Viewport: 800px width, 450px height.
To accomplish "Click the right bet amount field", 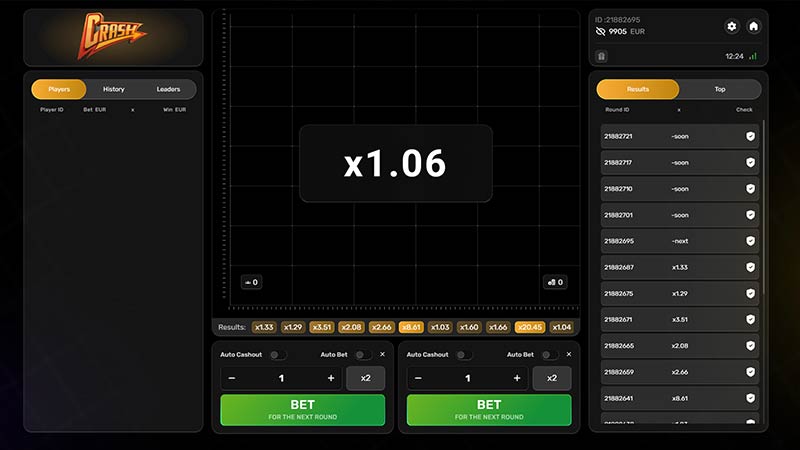I will [467, 378].
